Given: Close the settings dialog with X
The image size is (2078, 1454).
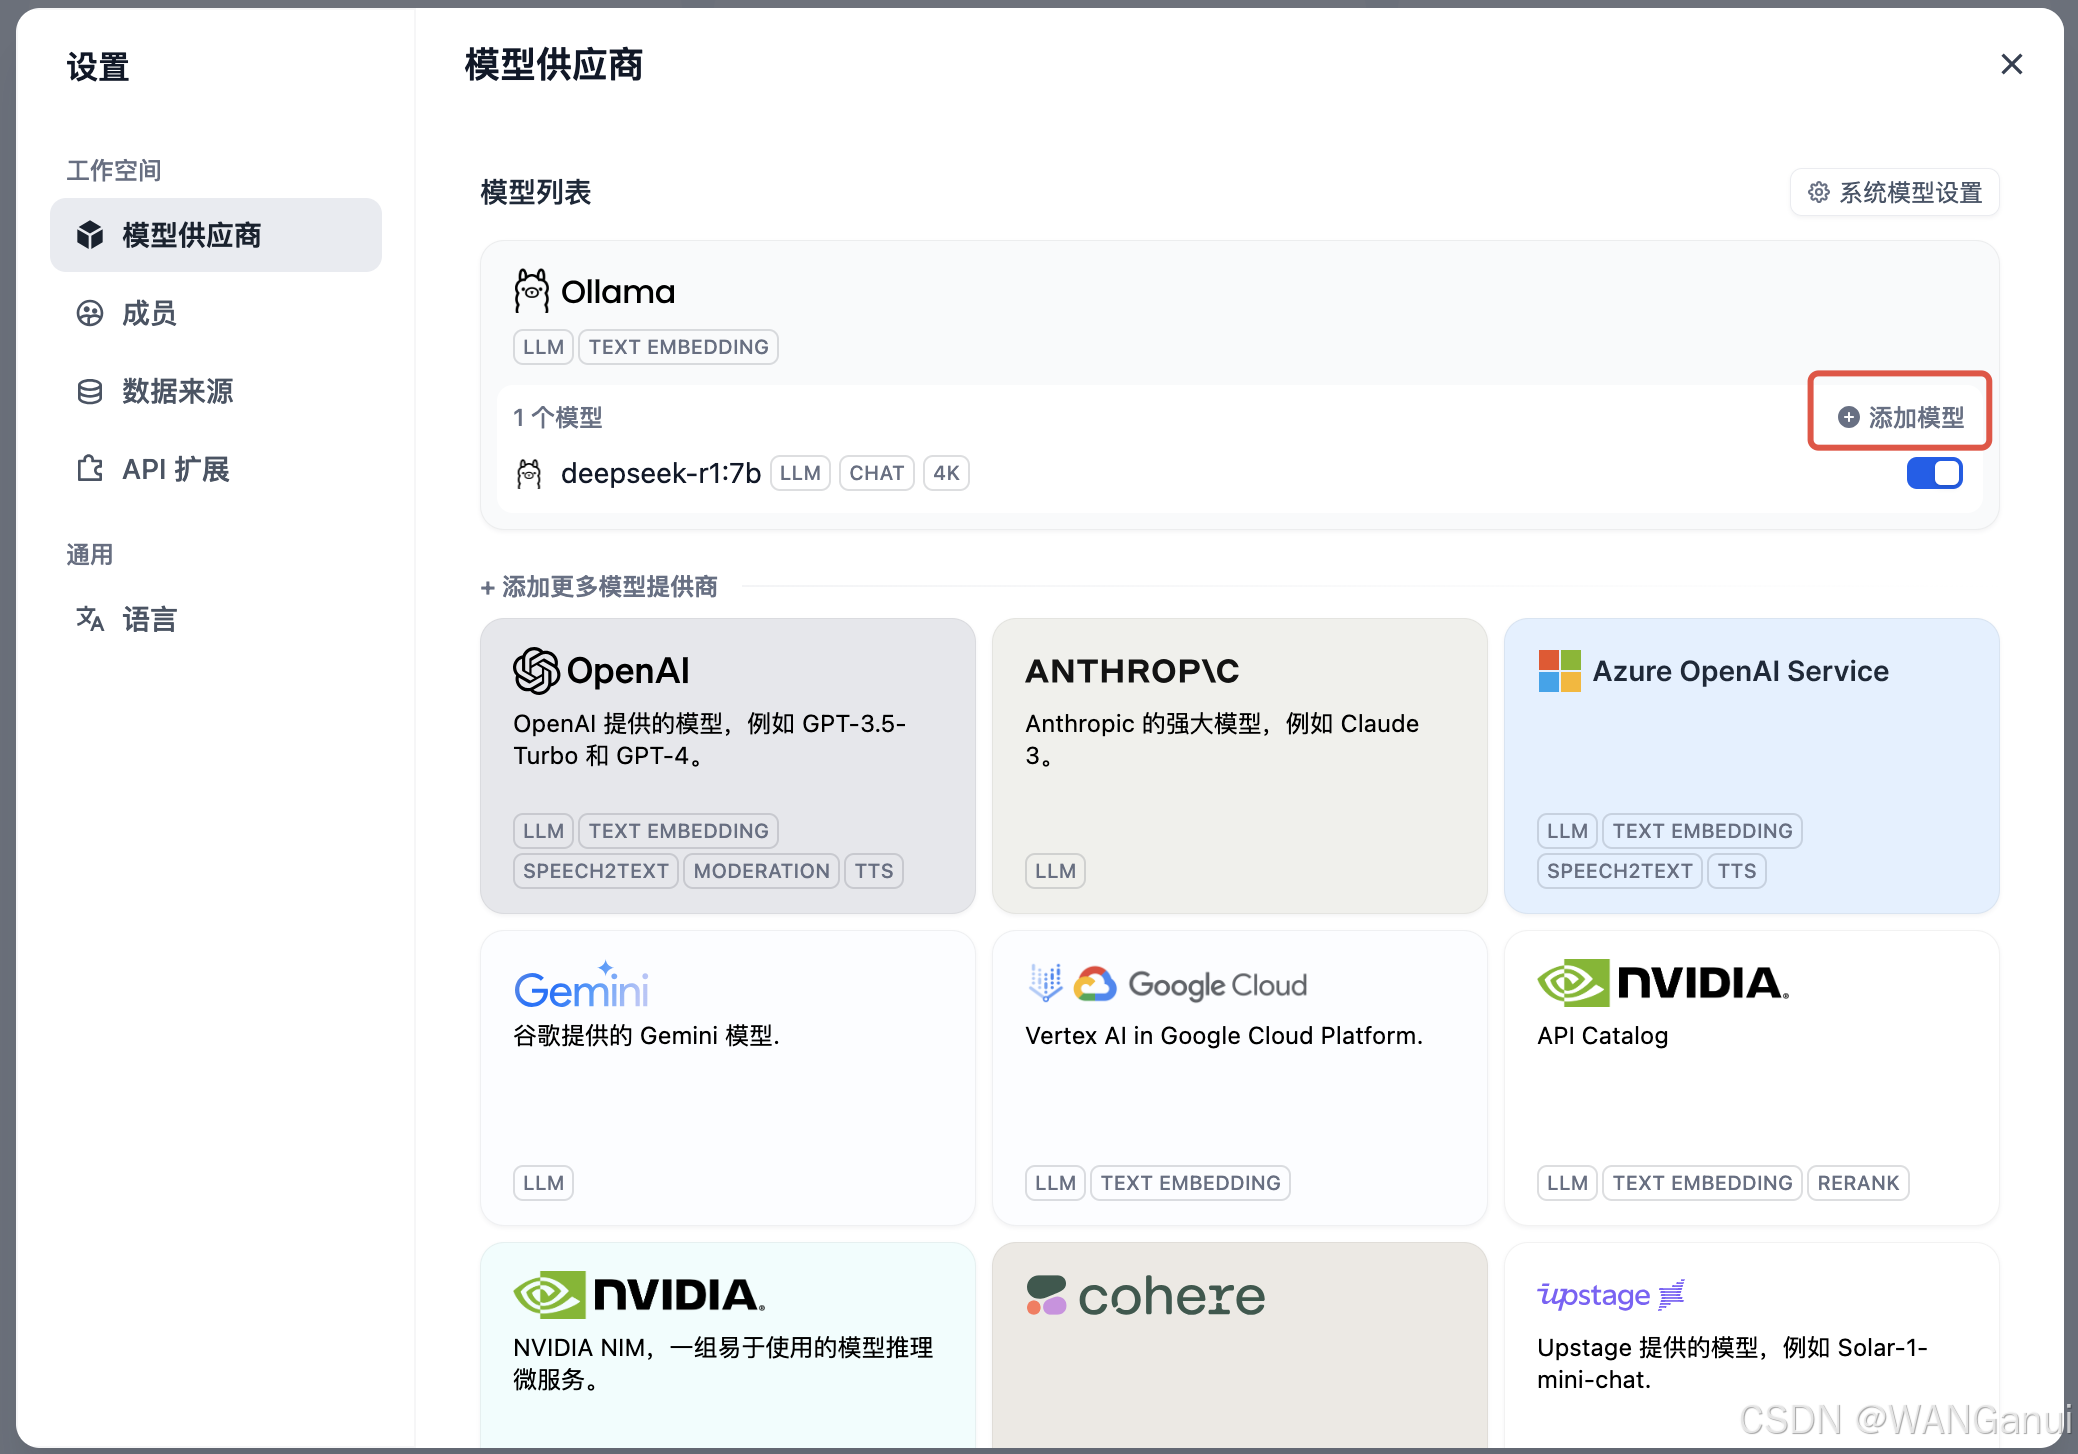Looking at the screenshot, I should [x=2011, y=64].
